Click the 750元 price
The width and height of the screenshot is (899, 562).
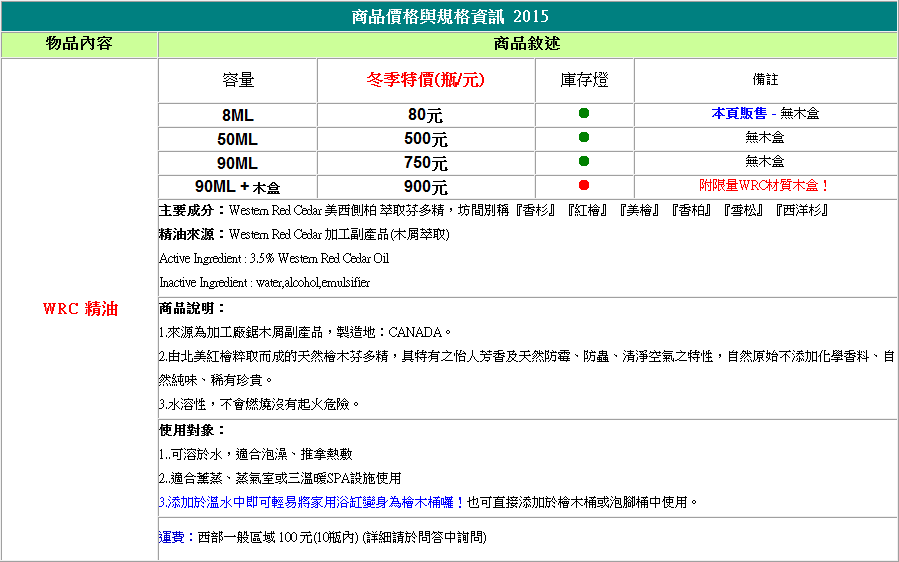425,163
